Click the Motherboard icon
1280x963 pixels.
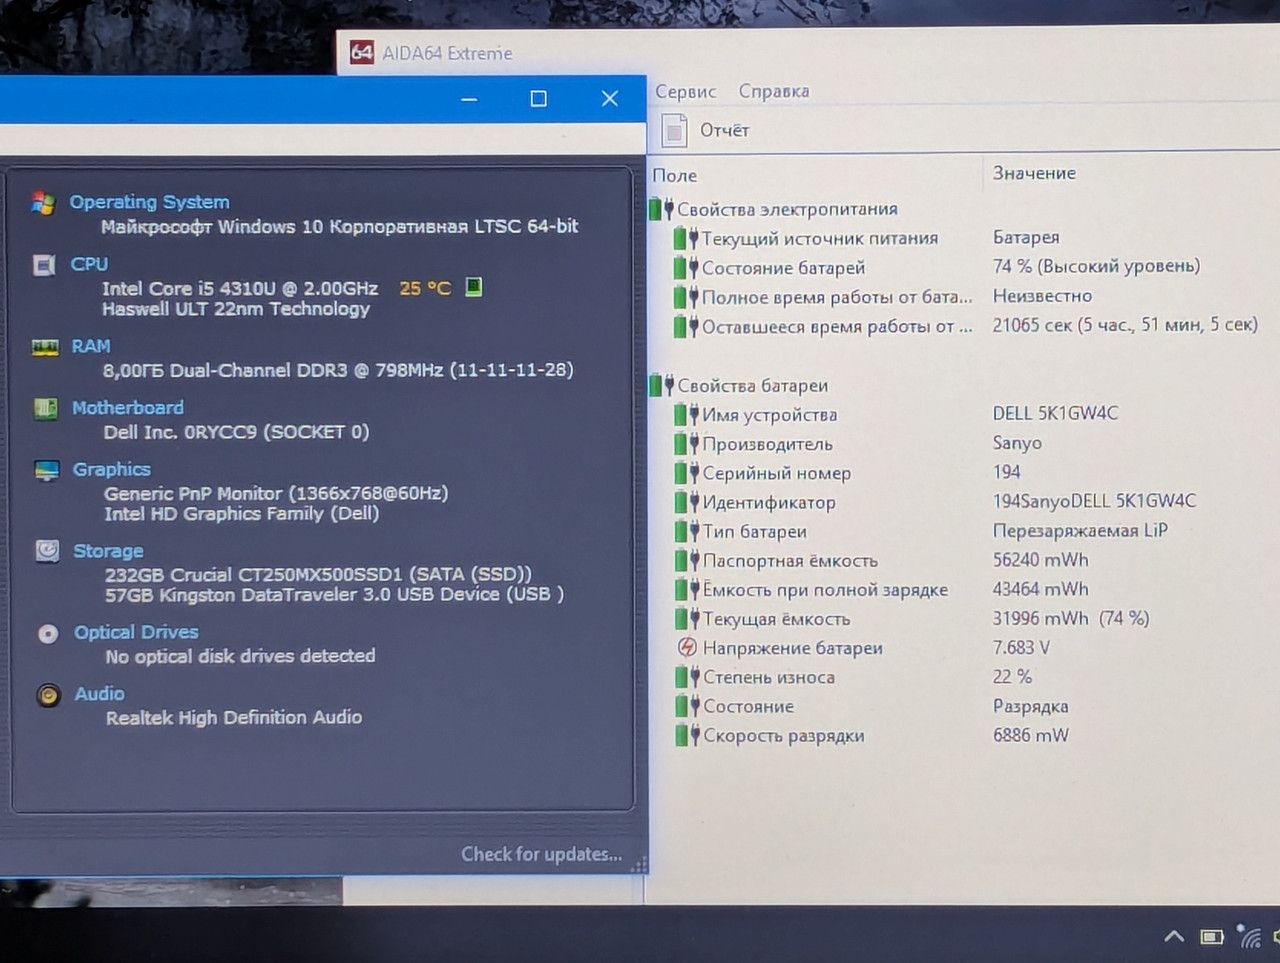[46, 408]
